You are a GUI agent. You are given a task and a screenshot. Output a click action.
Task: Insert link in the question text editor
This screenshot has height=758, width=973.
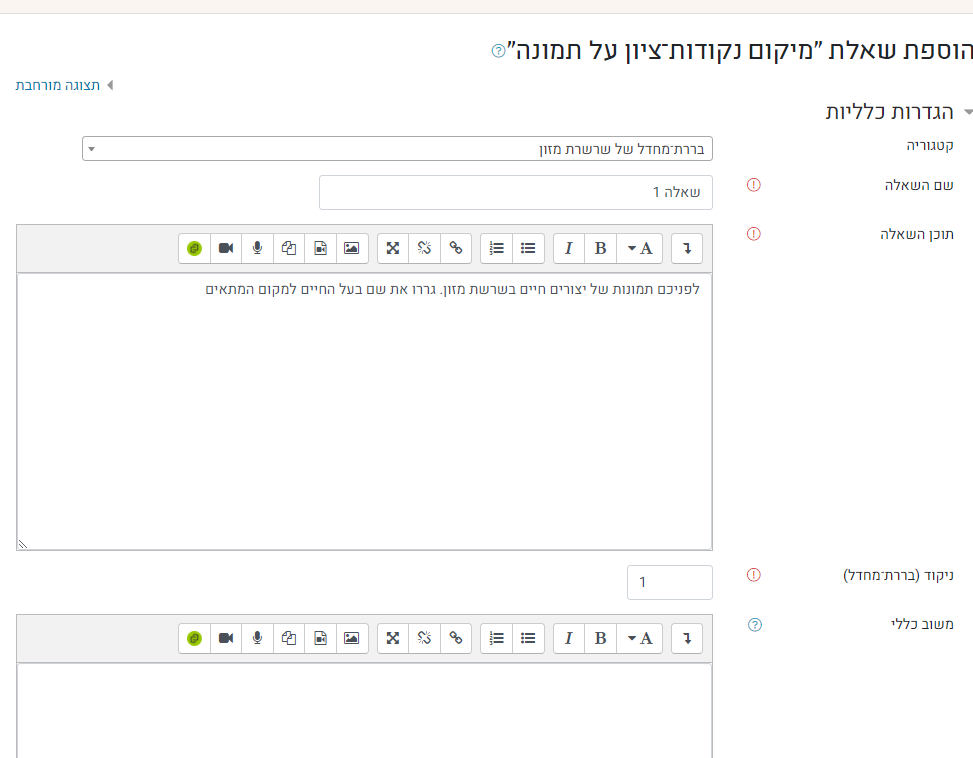456,248
